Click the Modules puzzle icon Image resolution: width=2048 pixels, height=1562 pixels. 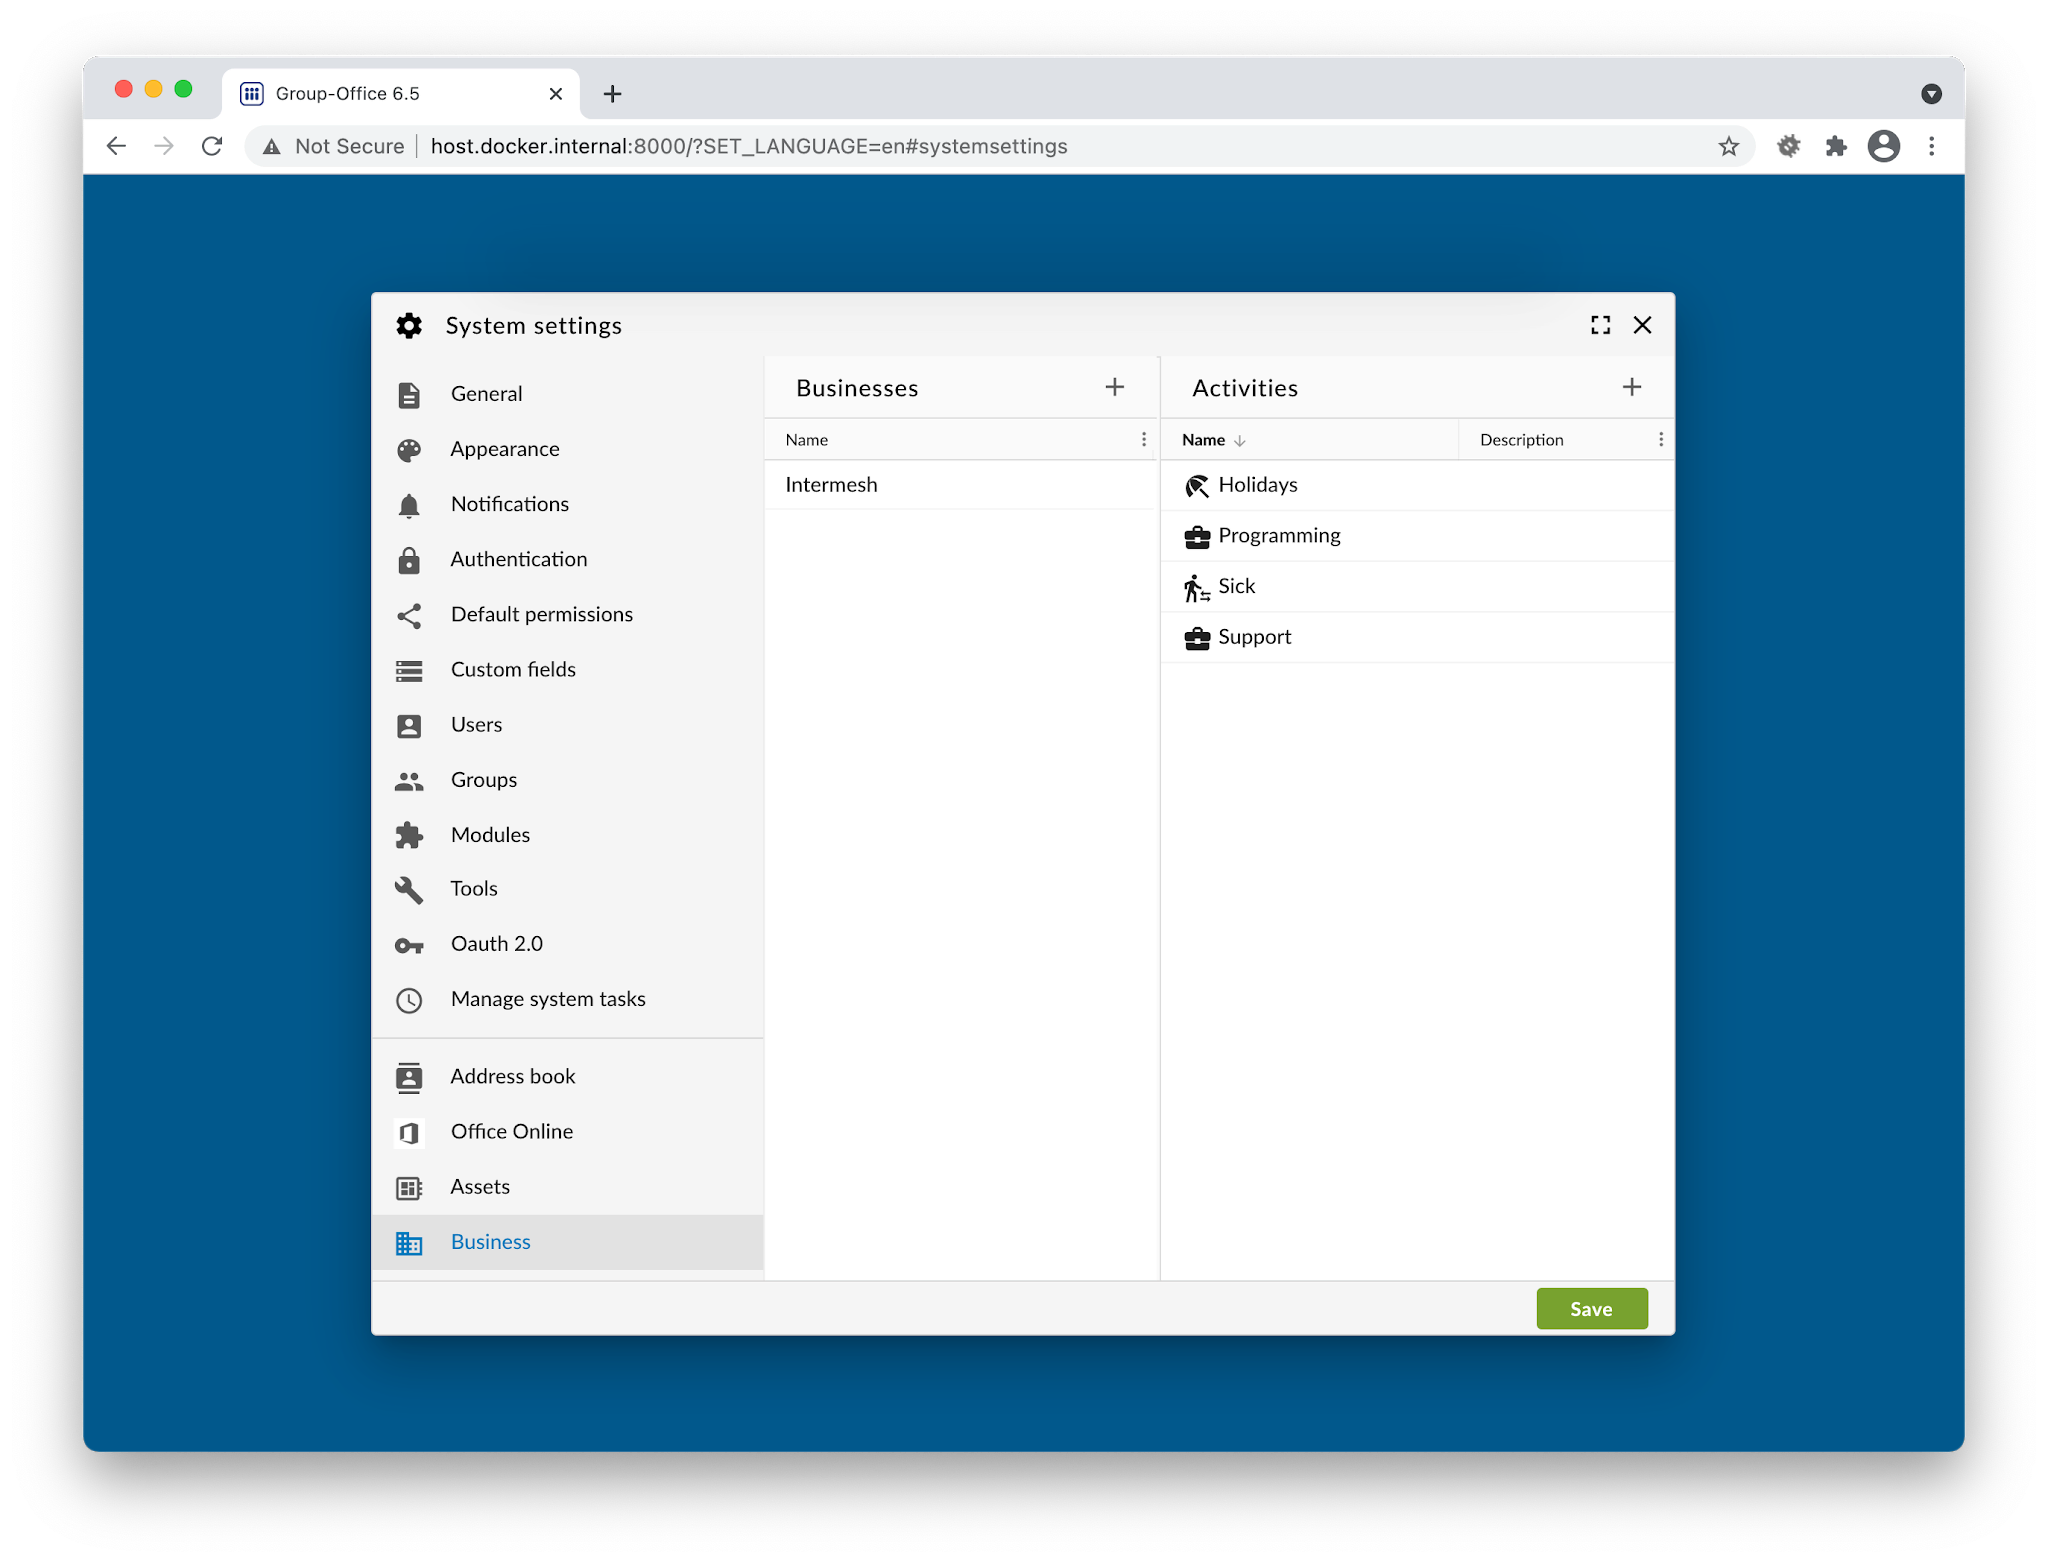point(409,835)
